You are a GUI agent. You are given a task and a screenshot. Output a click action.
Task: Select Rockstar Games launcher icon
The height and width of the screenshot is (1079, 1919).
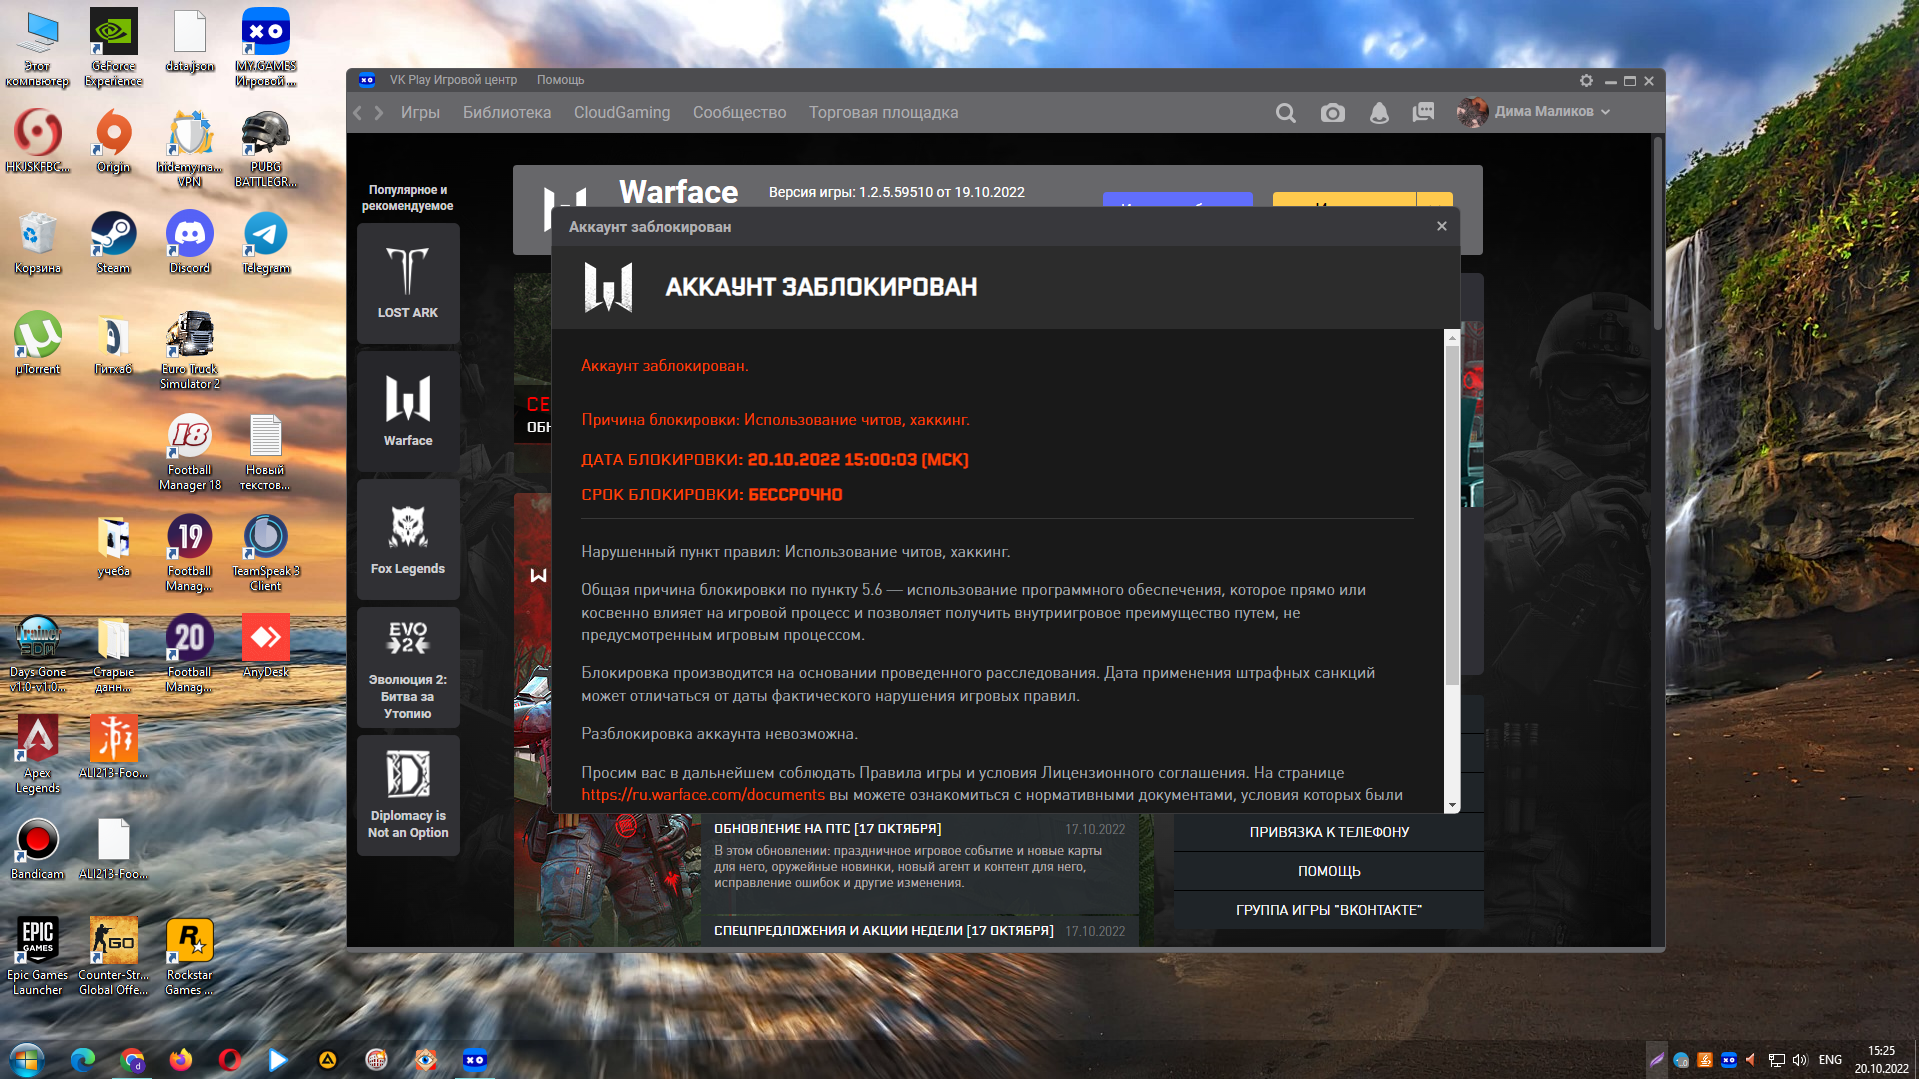point(189,957)
